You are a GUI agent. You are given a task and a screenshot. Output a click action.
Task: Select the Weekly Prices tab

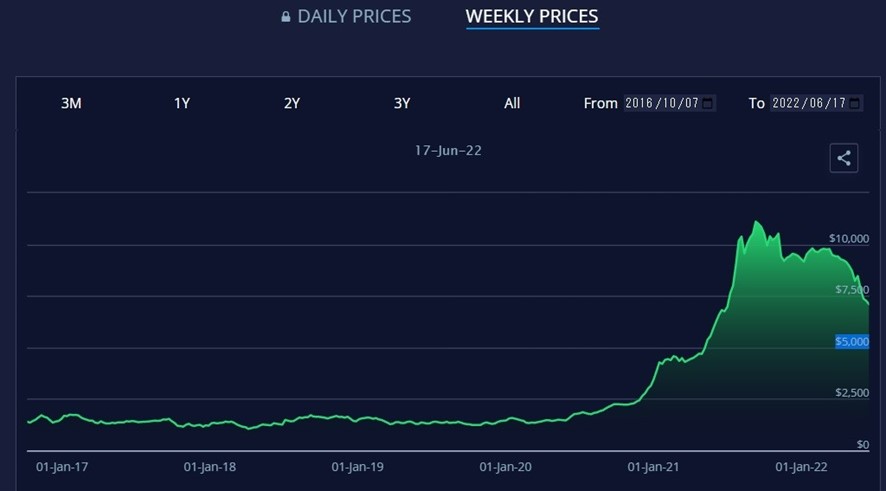532,16
